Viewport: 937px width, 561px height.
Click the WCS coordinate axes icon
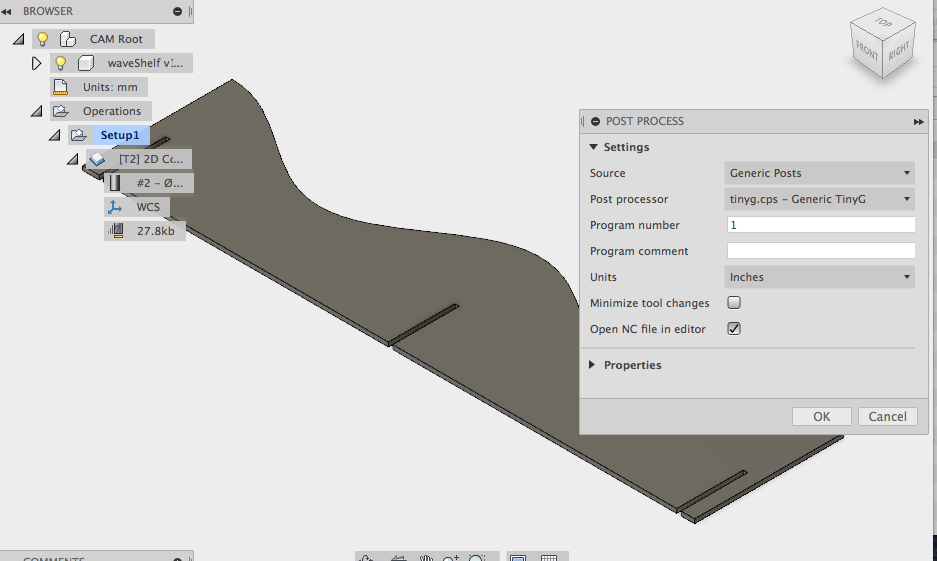click(115, 207)
